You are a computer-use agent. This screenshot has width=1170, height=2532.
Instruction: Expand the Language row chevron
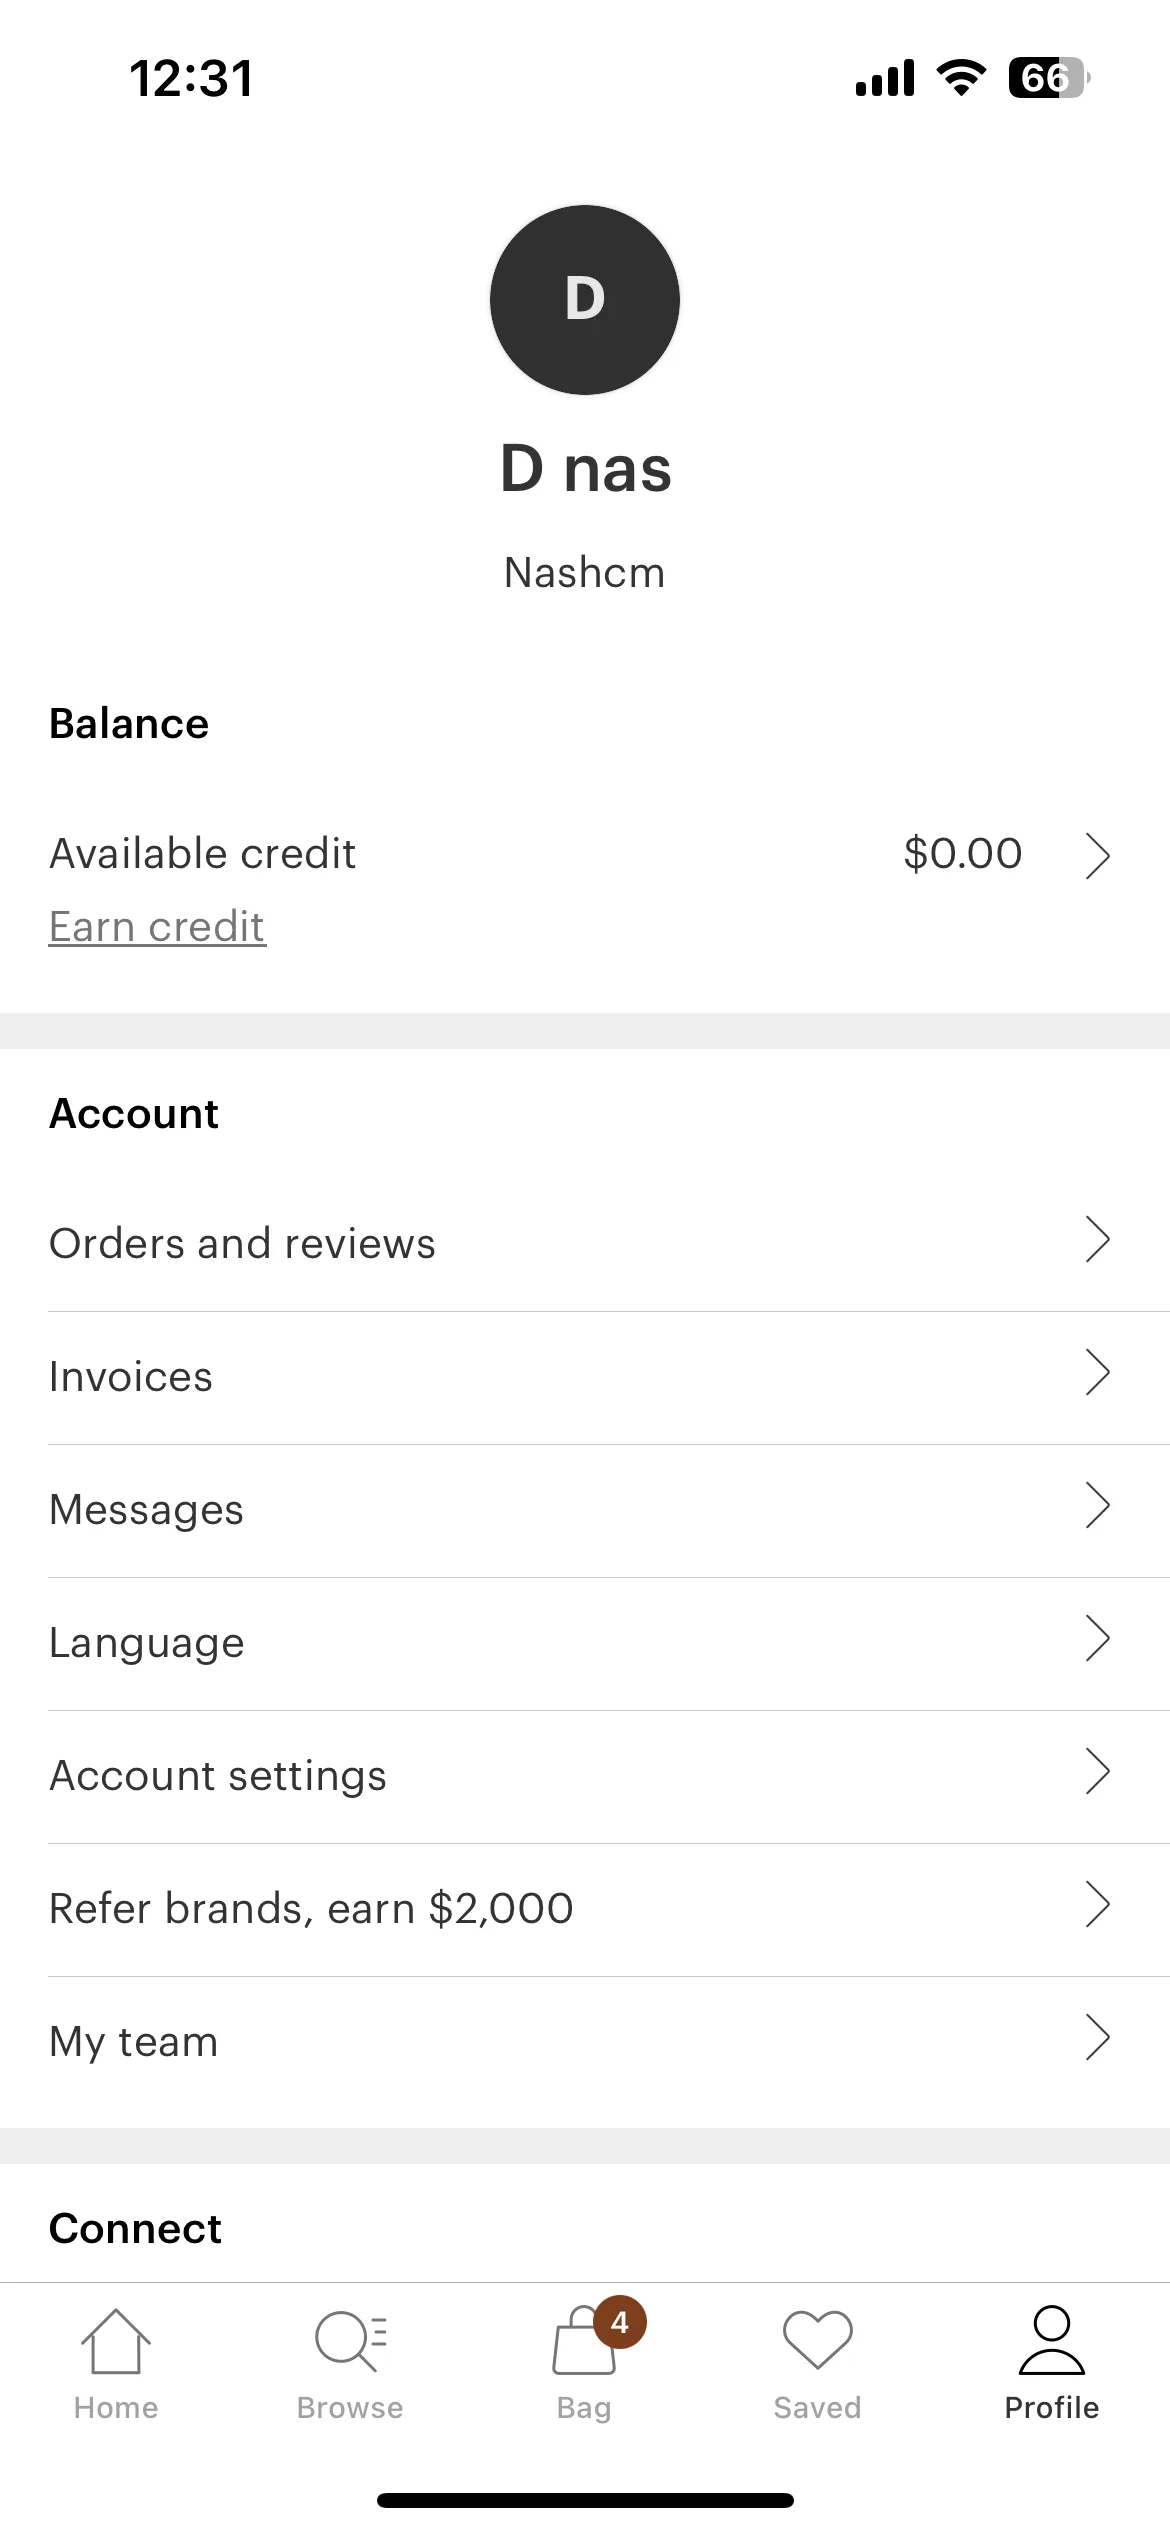pyautogui.click(x=1098, y=1639)
